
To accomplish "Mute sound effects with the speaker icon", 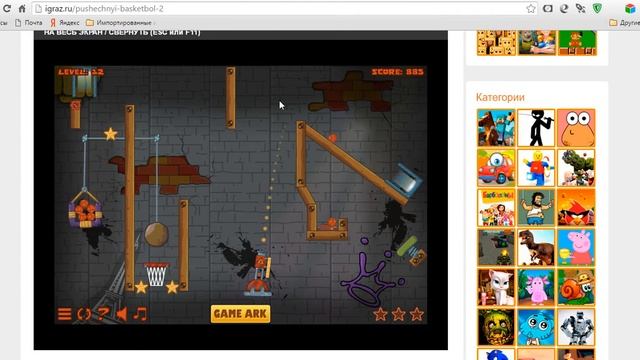I will 122,314.
